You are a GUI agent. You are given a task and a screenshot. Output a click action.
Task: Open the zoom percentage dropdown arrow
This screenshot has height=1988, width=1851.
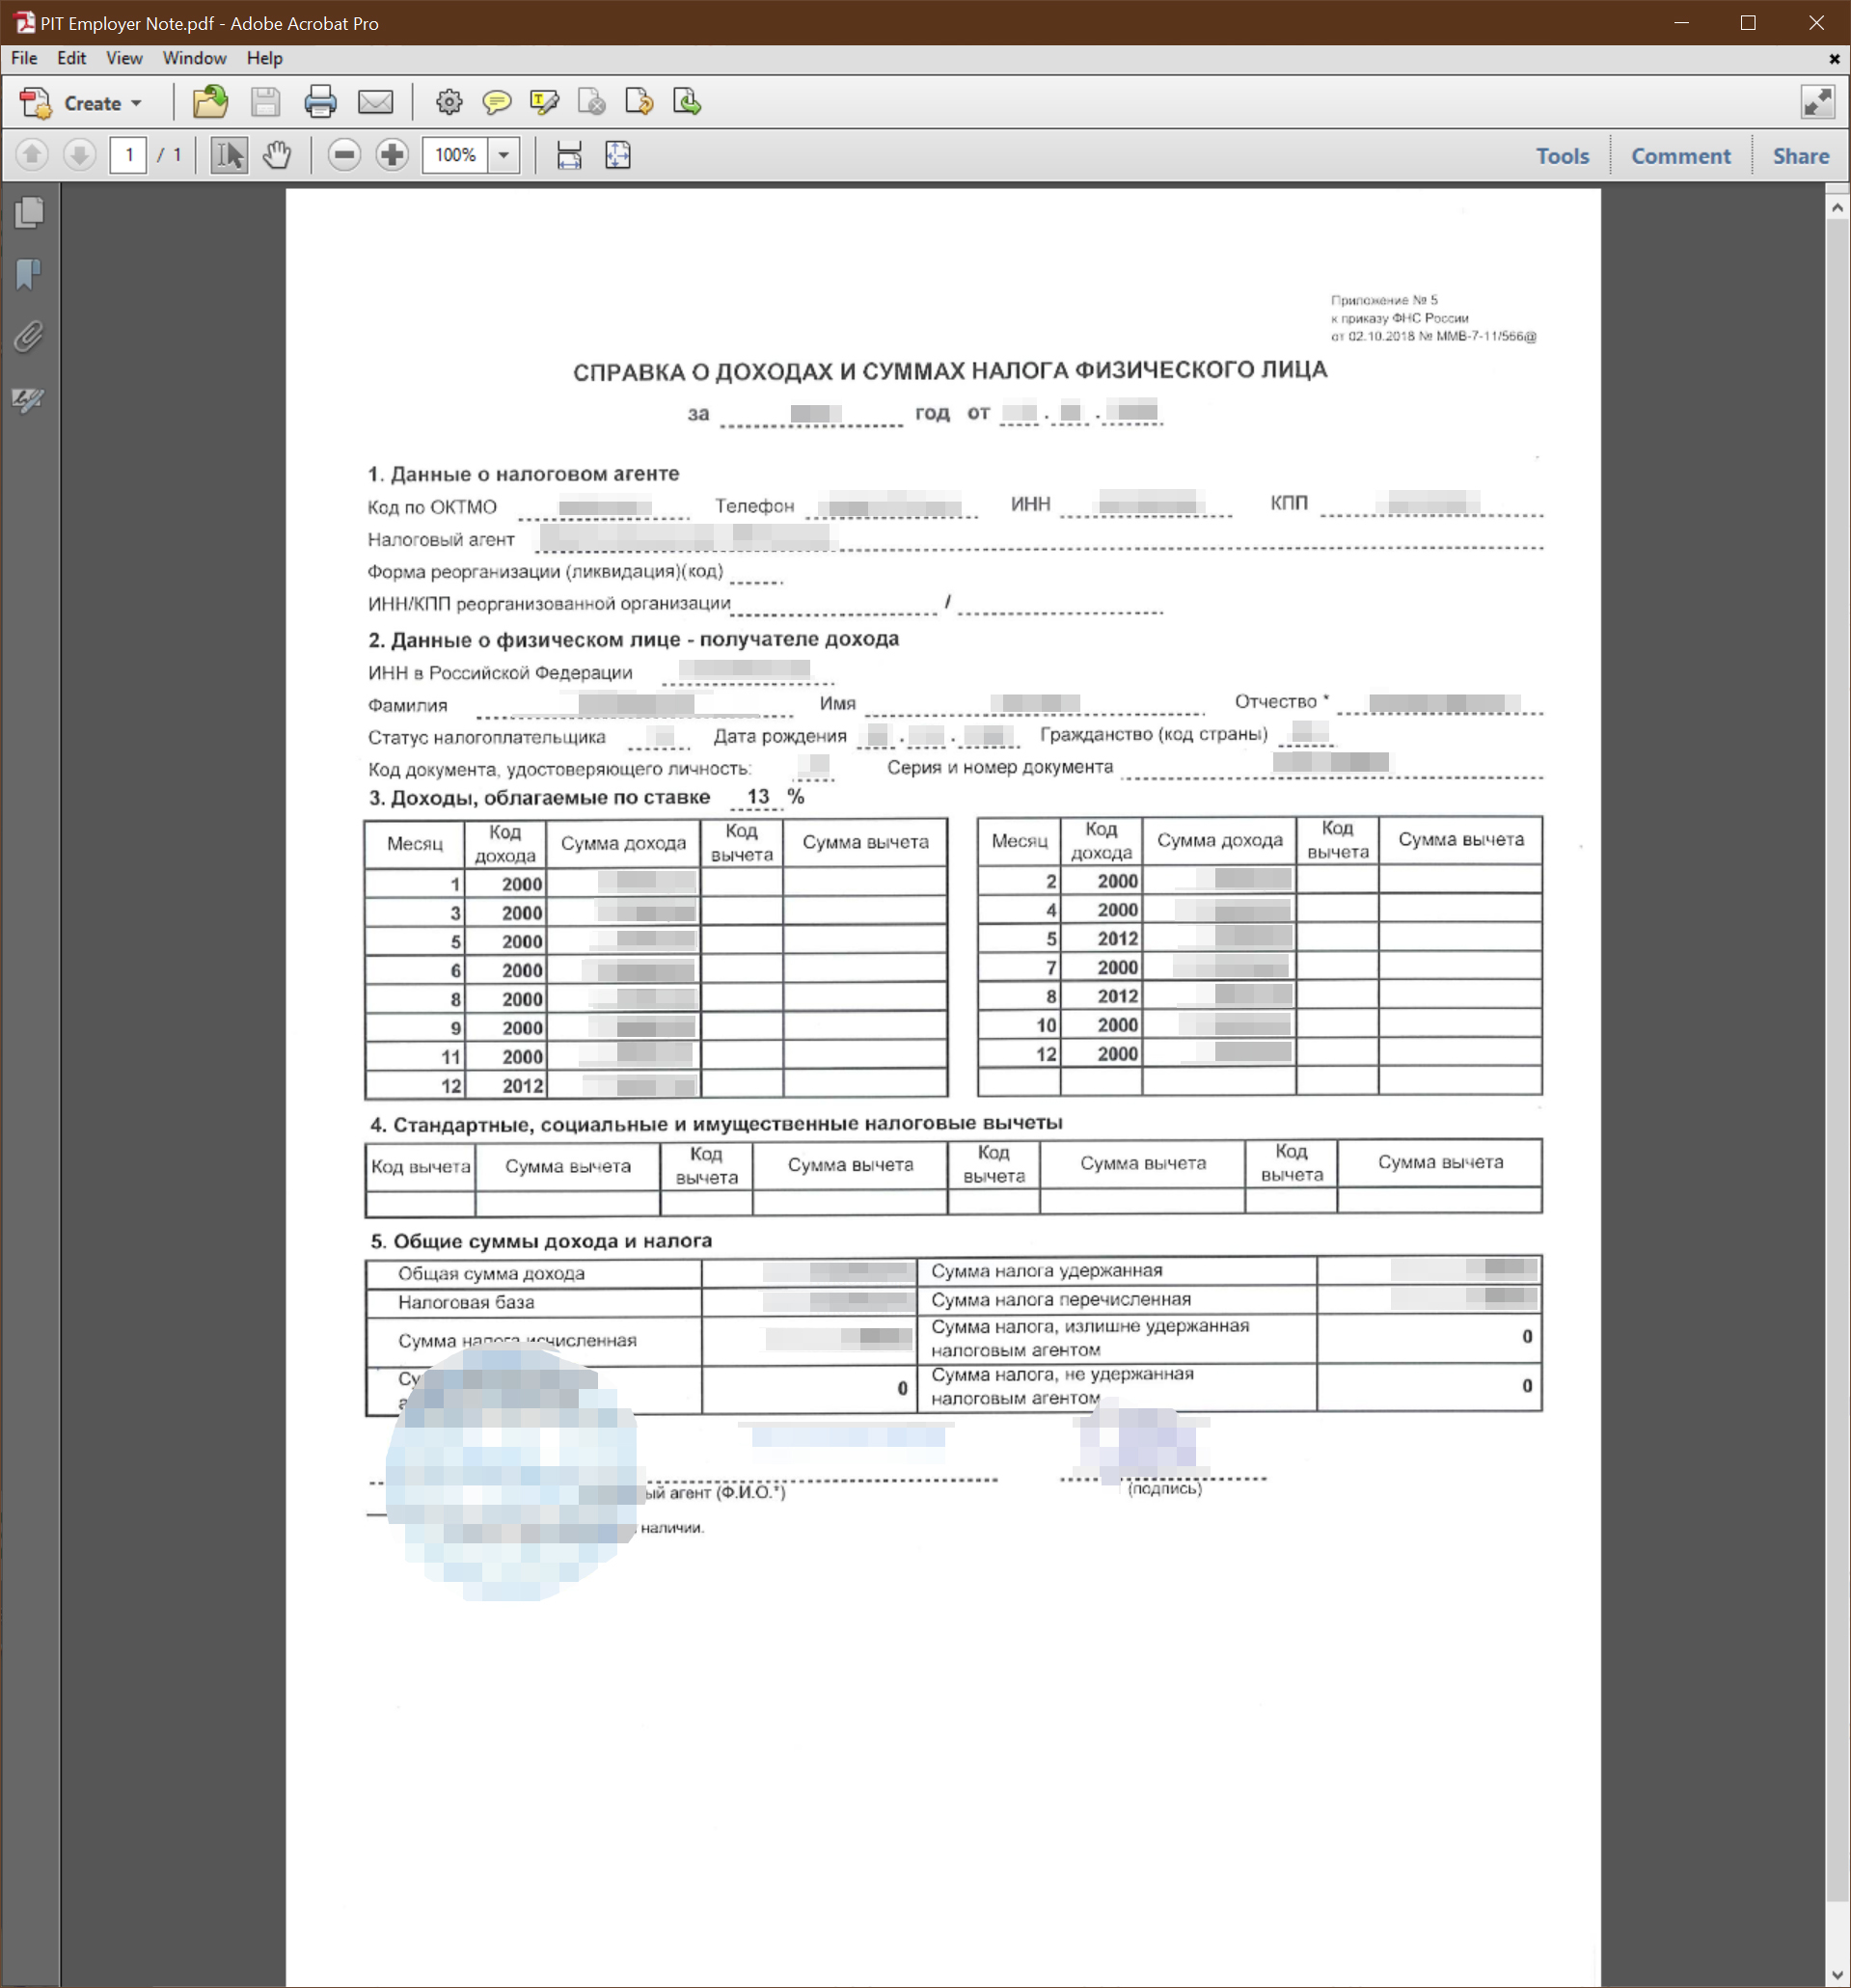point(504,155)
